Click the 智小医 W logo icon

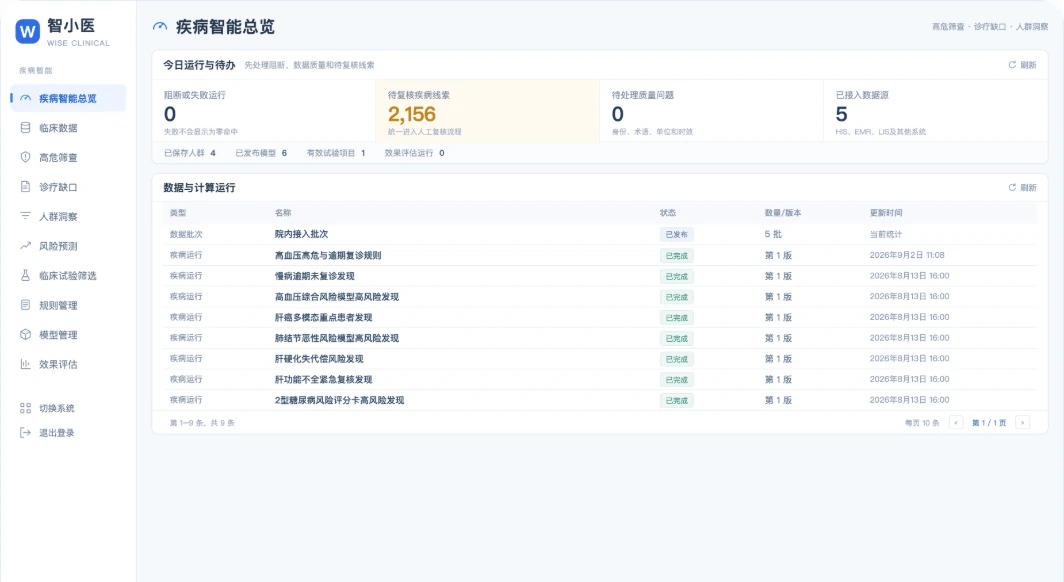(x=28, y=31)
